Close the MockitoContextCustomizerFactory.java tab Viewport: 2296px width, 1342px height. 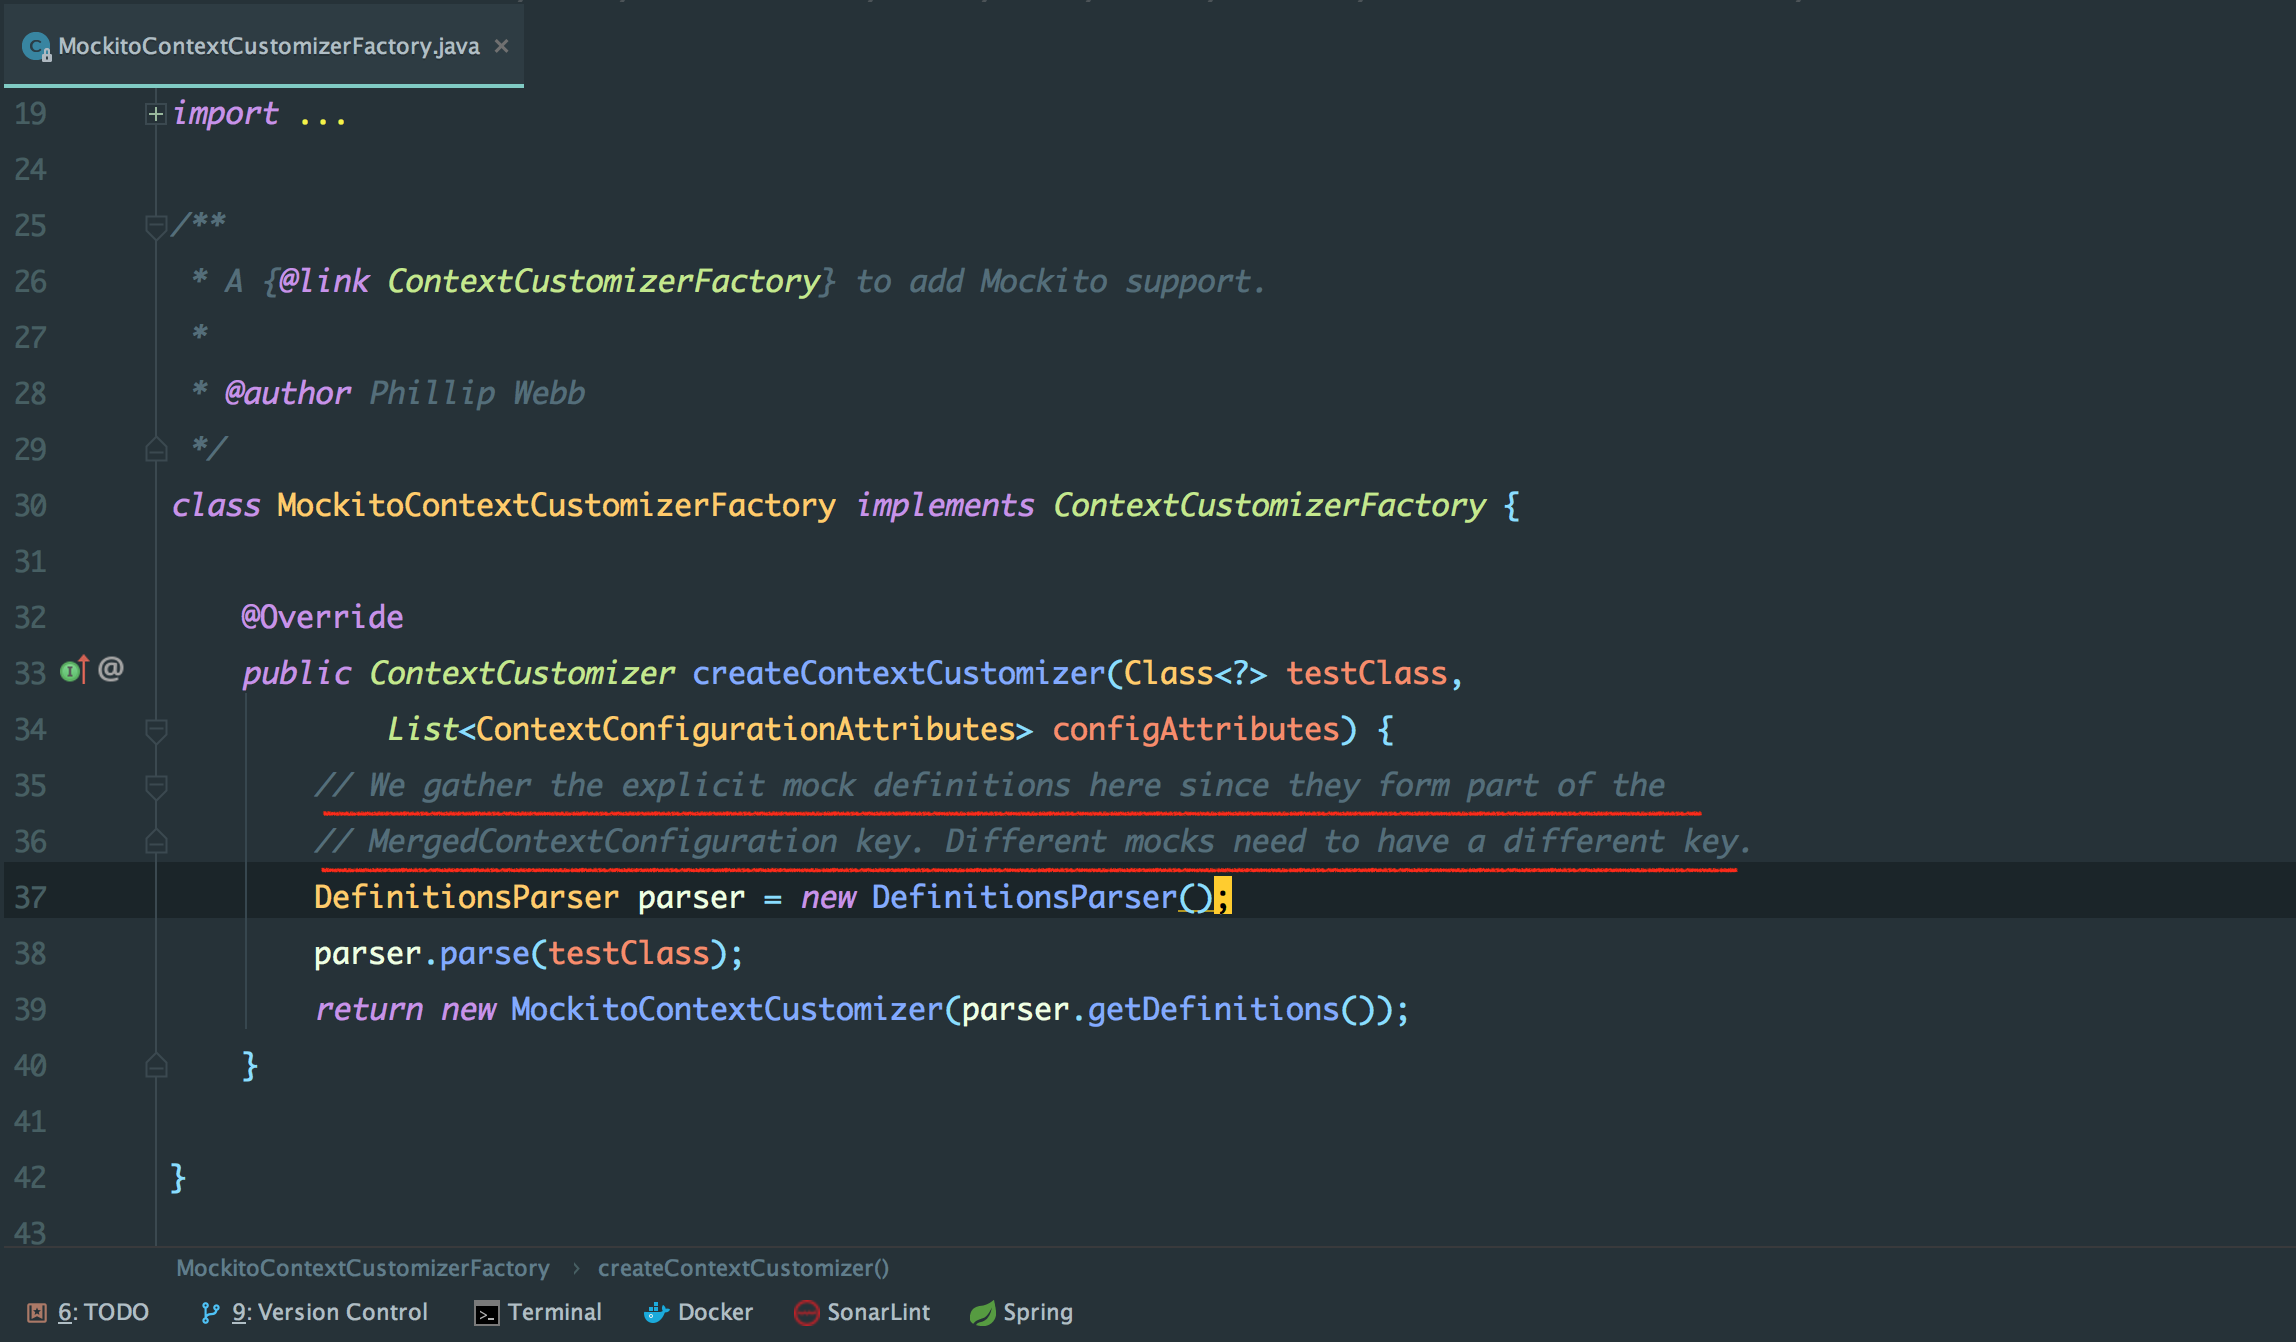coord(502,46)
